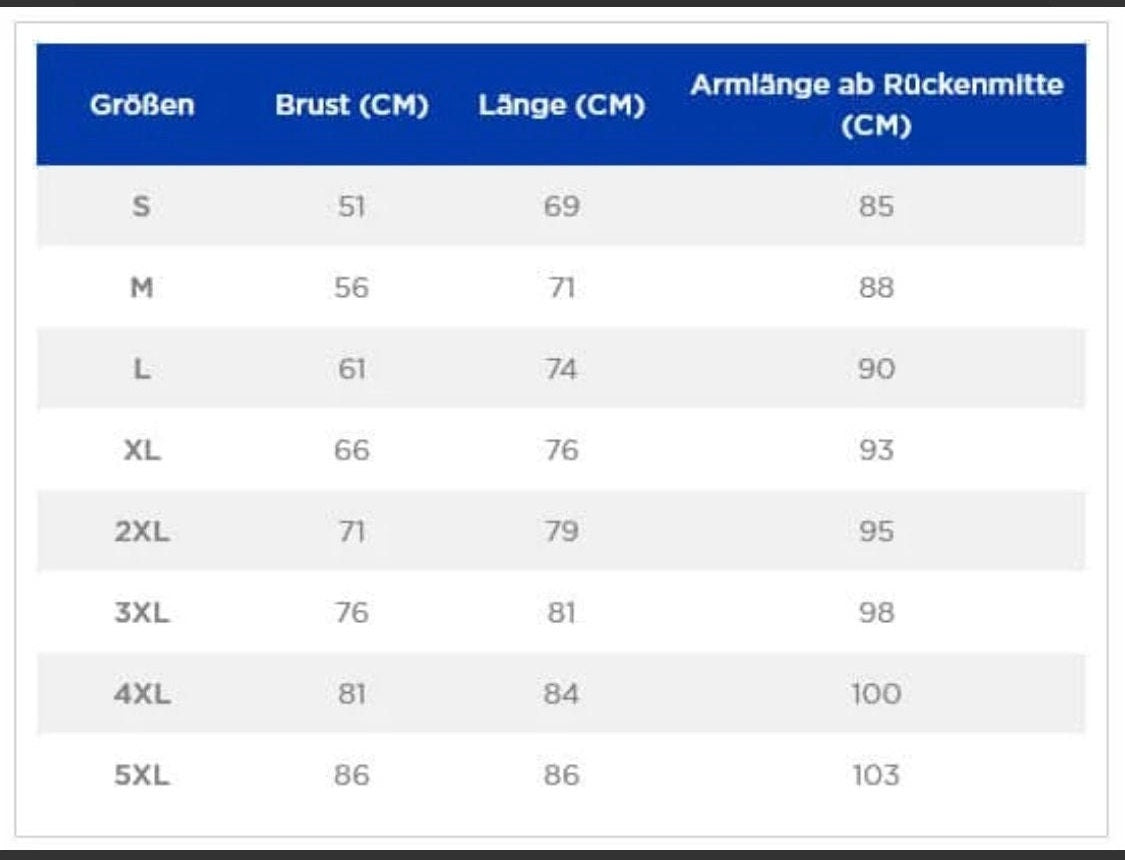Select the 2XL size label
Viewport: 1125px width, 860px height.
click(142, 531)
